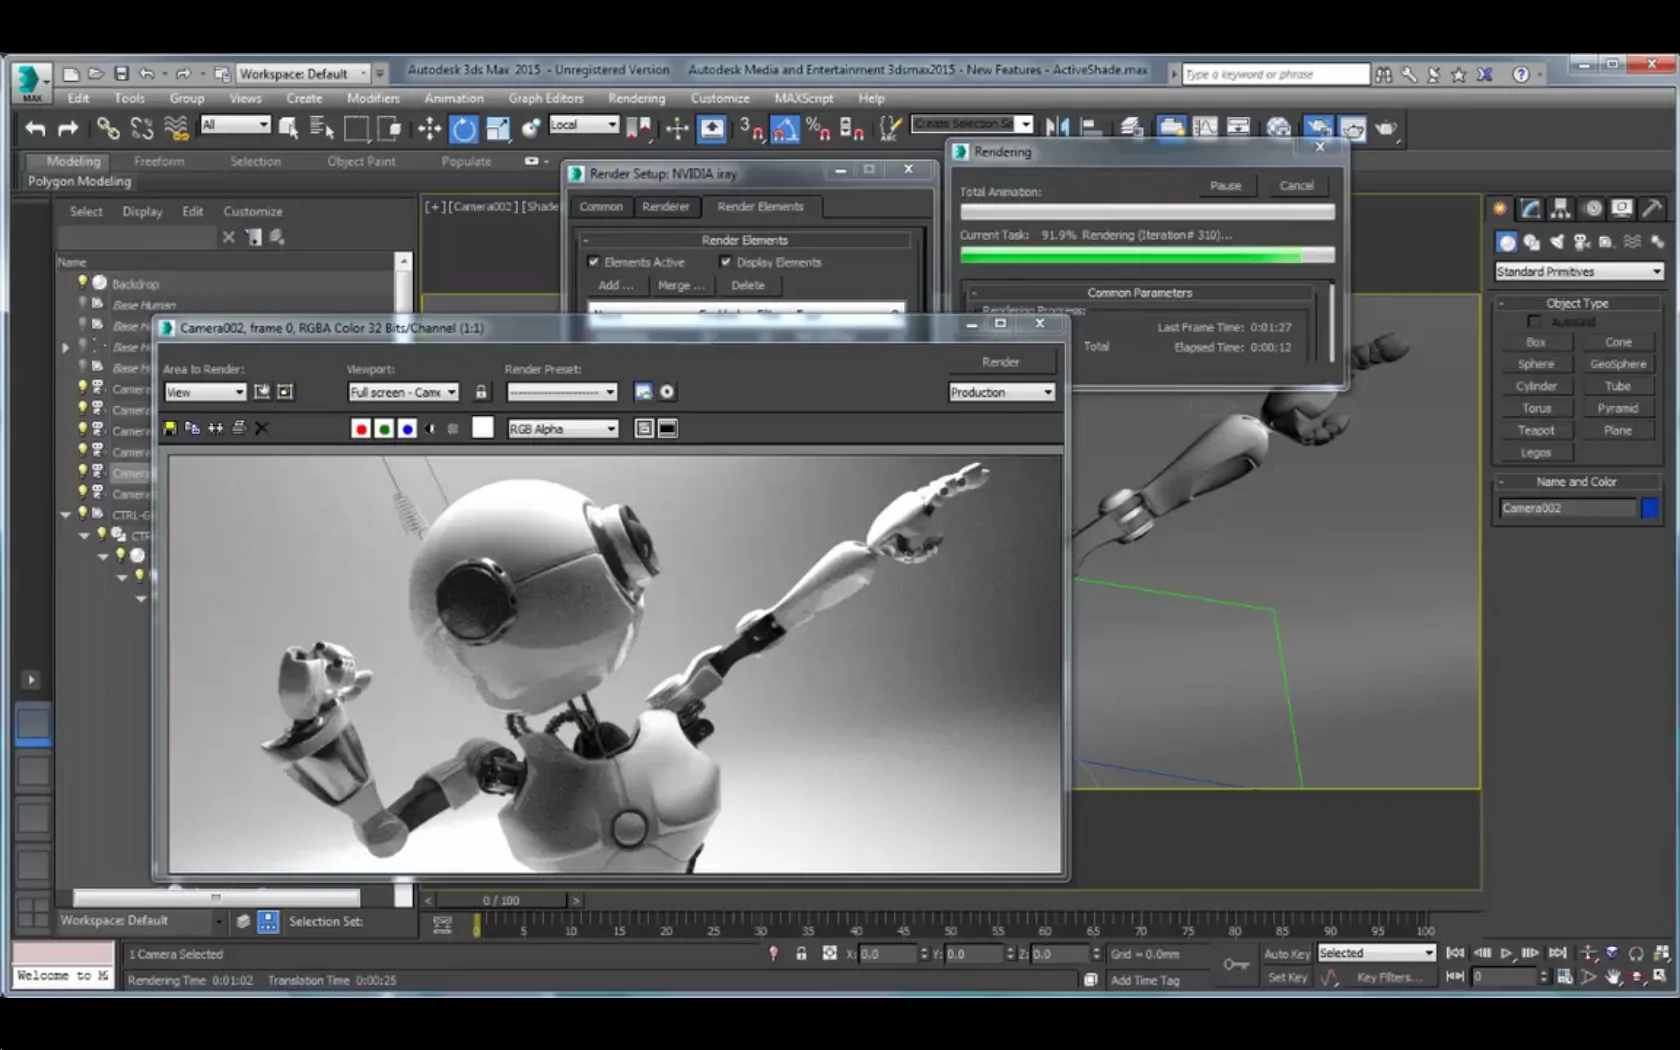
Task: Click the blue Camera002 color swatch
Action: click(1650, 508)
